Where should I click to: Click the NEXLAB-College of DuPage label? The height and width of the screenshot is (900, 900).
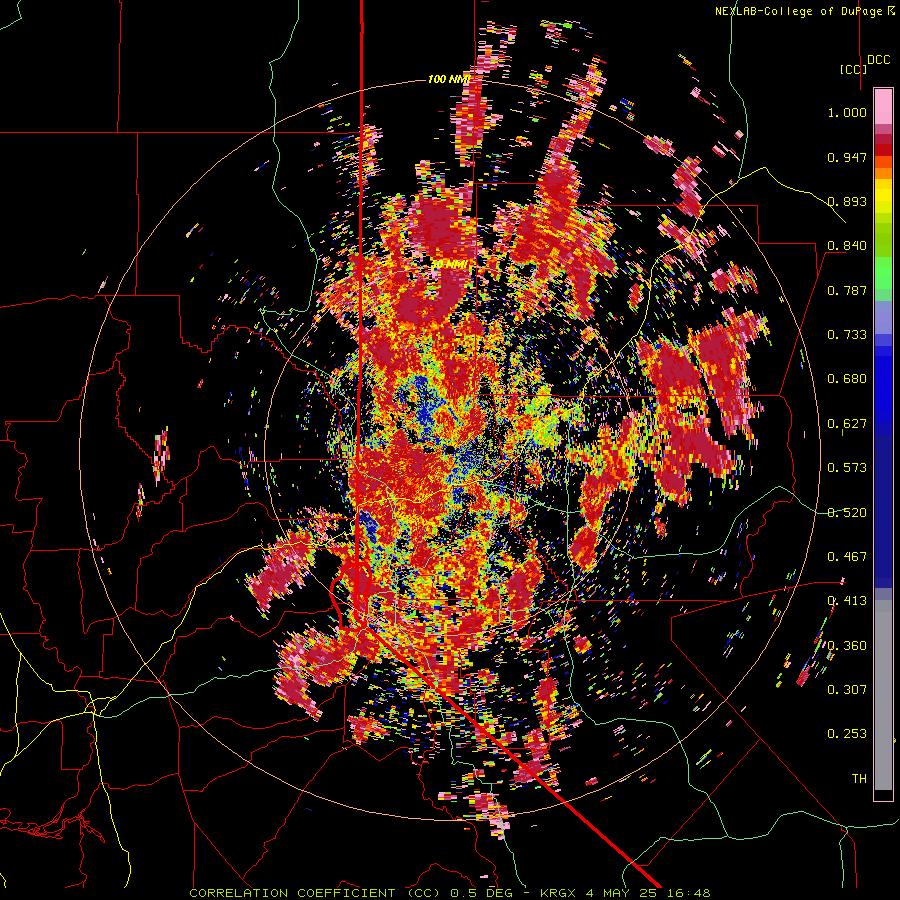pos(798,11)
